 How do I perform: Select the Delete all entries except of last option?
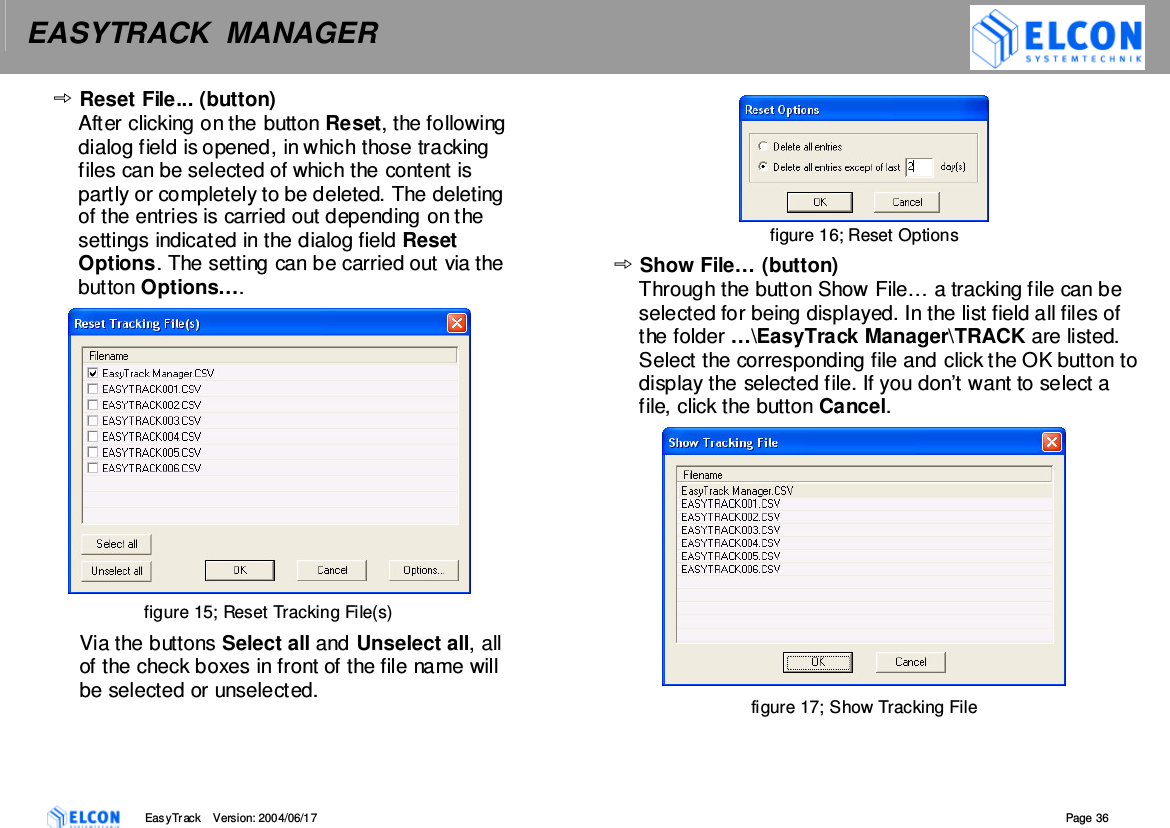[x=763, y=166]
